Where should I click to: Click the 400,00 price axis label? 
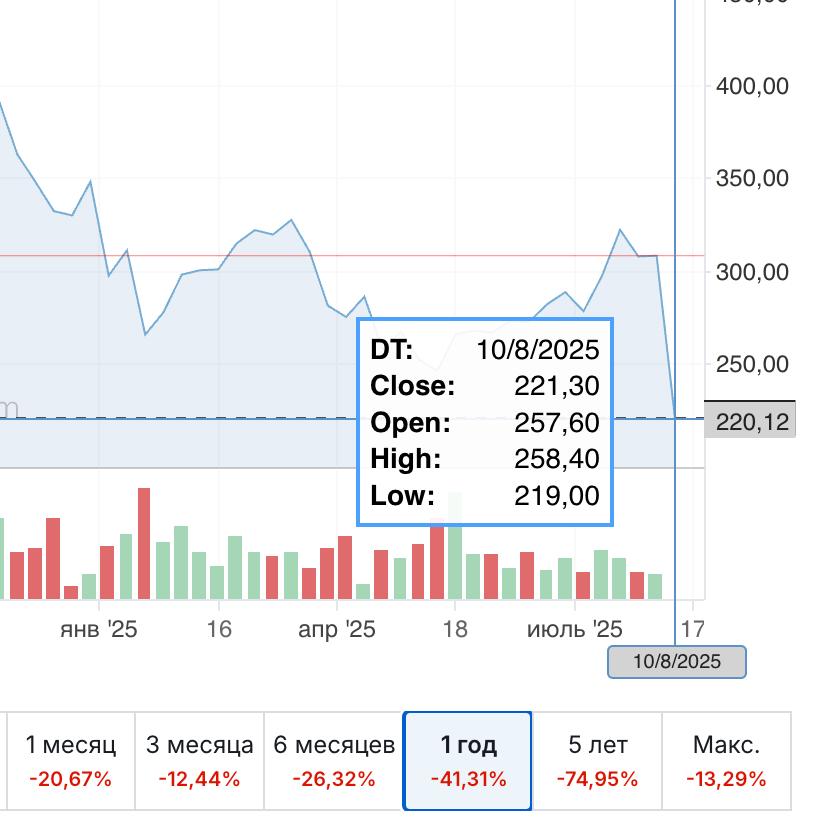(752, 86)
